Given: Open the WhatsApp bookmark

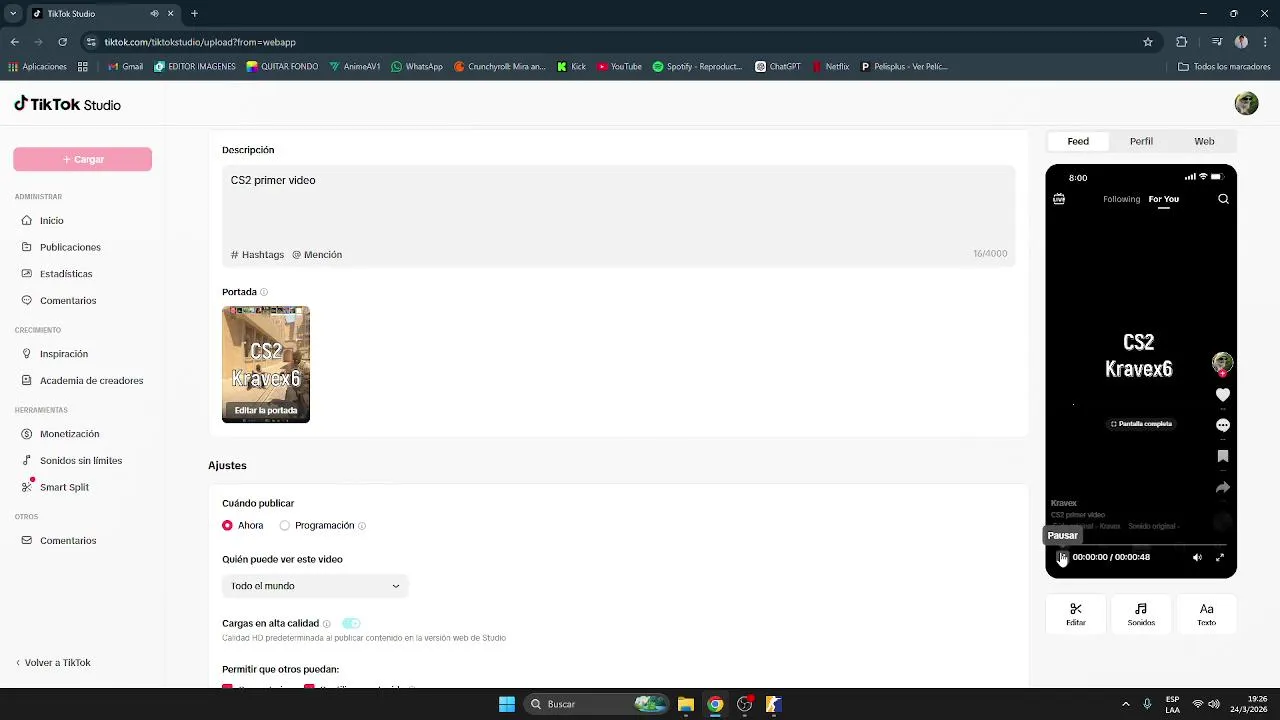Looking at the screenshot, I should click(x=416, y=67).
